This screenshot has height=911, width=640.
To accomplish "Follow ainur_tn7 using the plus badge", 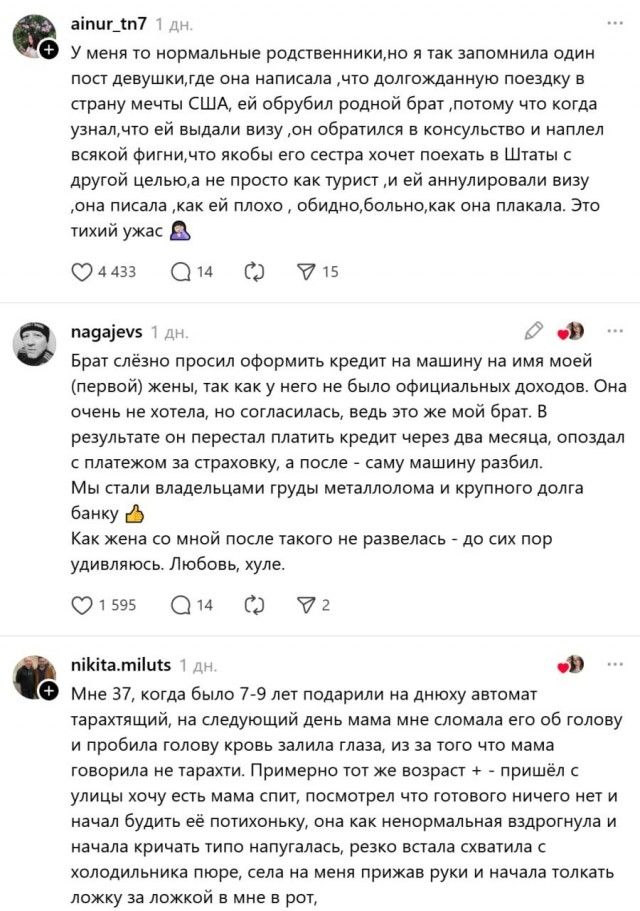I will pos(49,50).
